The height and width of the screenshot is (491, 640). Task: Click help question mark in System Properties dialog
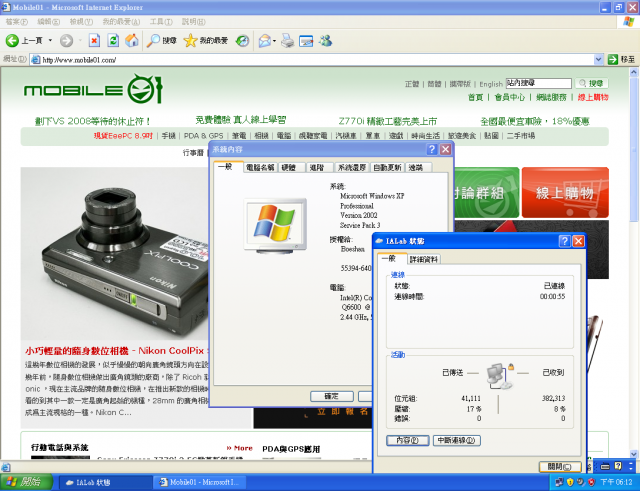(432, 149)
